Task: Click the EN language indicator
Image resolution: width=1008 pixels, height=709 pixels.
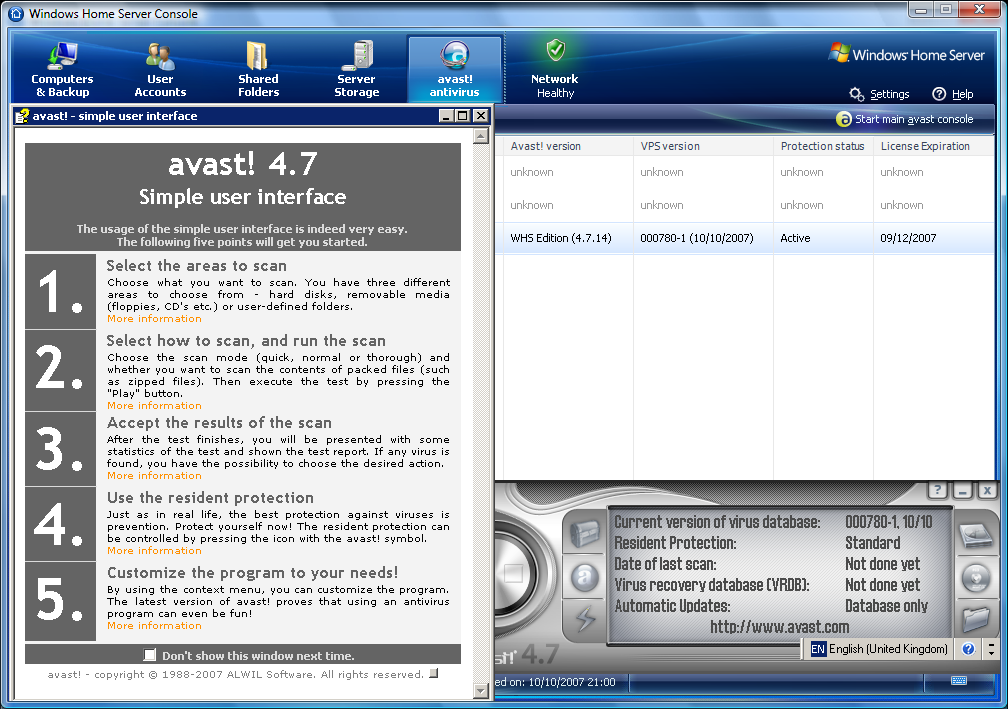Action: point(818,649)
